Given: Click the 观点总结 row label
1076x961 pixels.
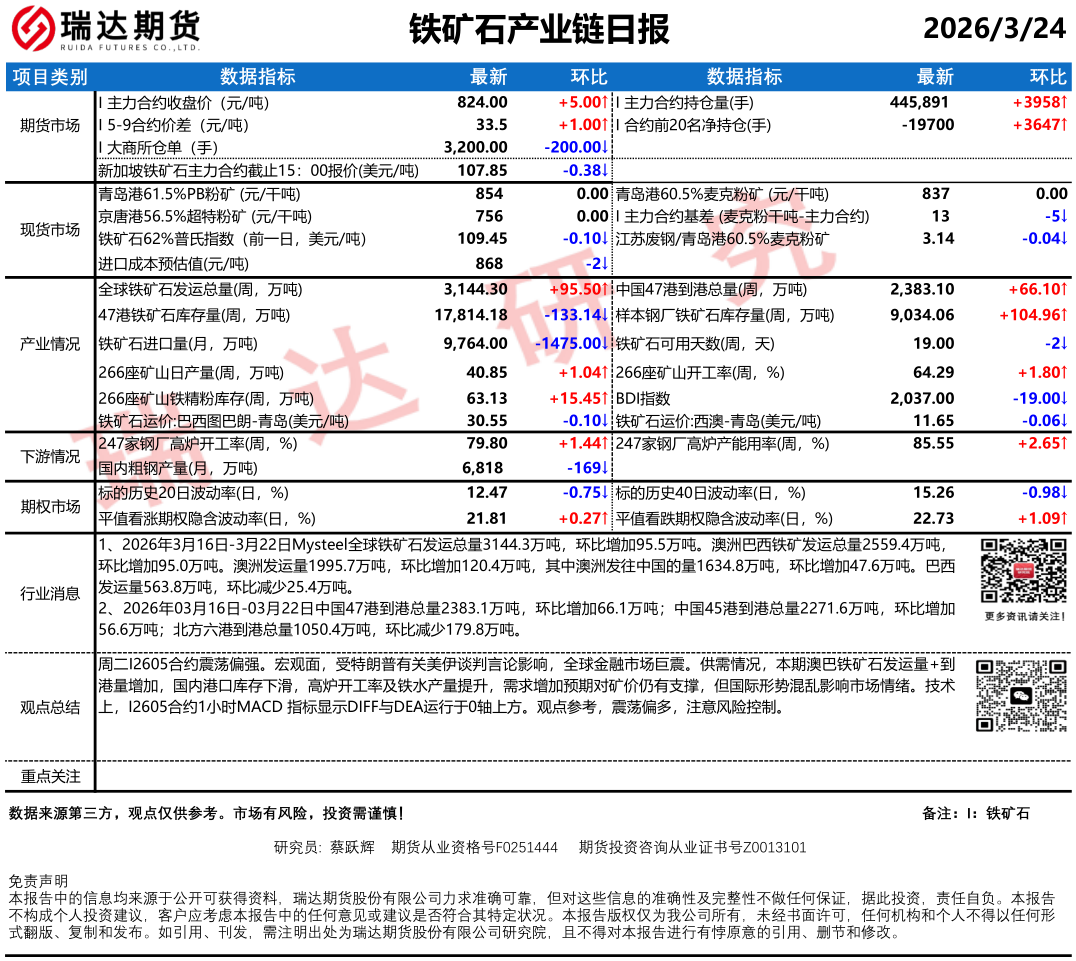Looking at the screenshot, I should coord(50,707).
